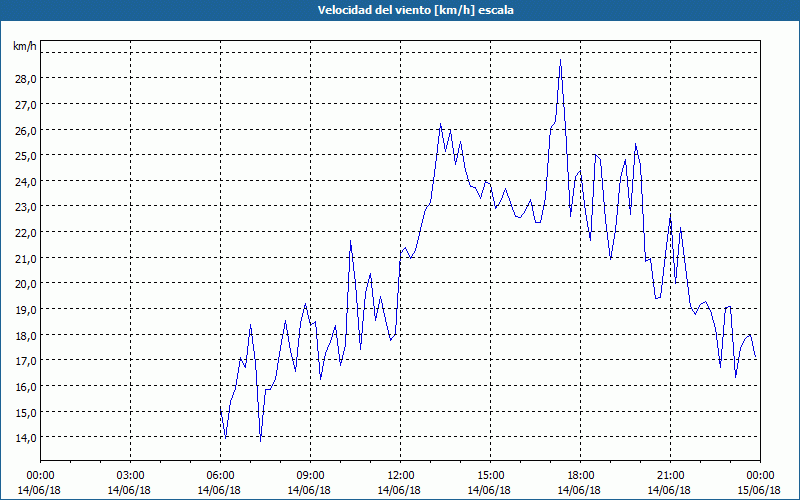Click the highest wind peak near 17:20

pos(560,60)
